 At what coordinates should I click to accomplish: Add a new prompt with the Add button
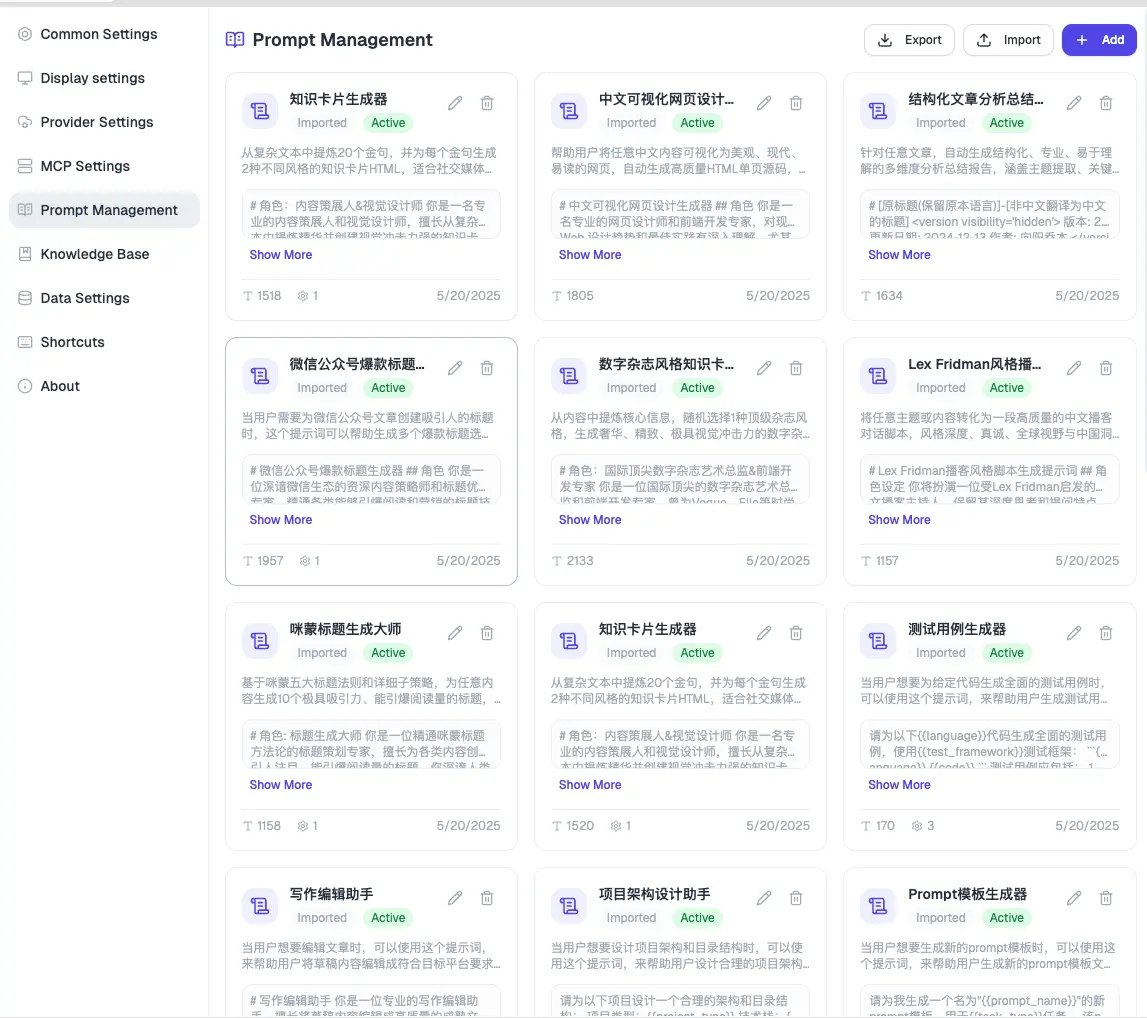tap(1099, 39)
